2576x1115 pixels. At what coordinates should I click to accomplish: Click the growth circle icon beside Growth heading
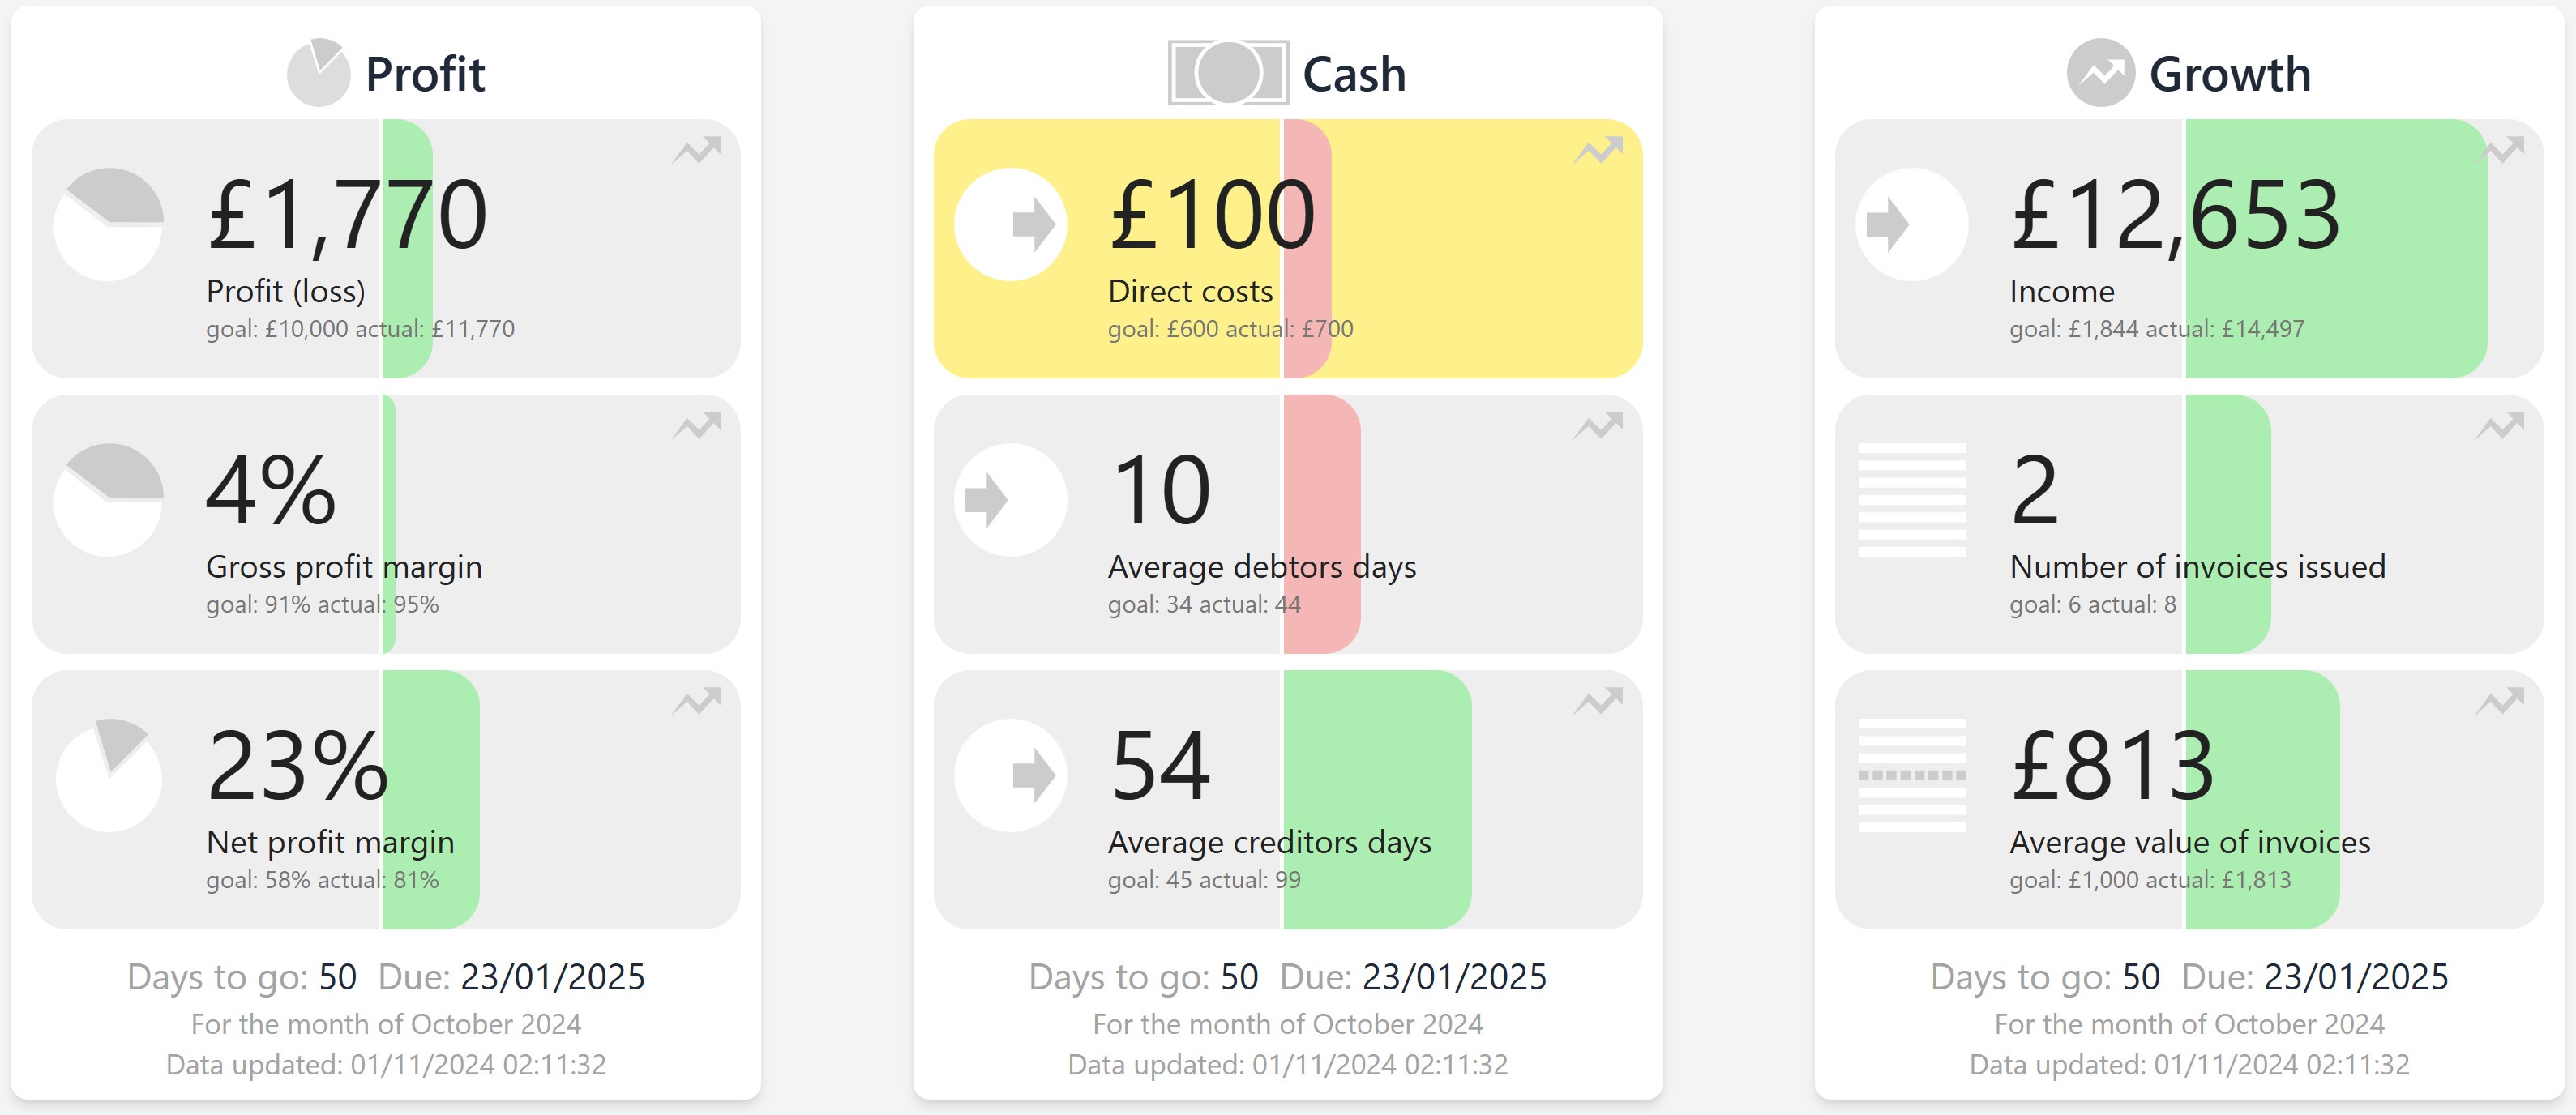pyautogui.click(x=2101, y=73)
